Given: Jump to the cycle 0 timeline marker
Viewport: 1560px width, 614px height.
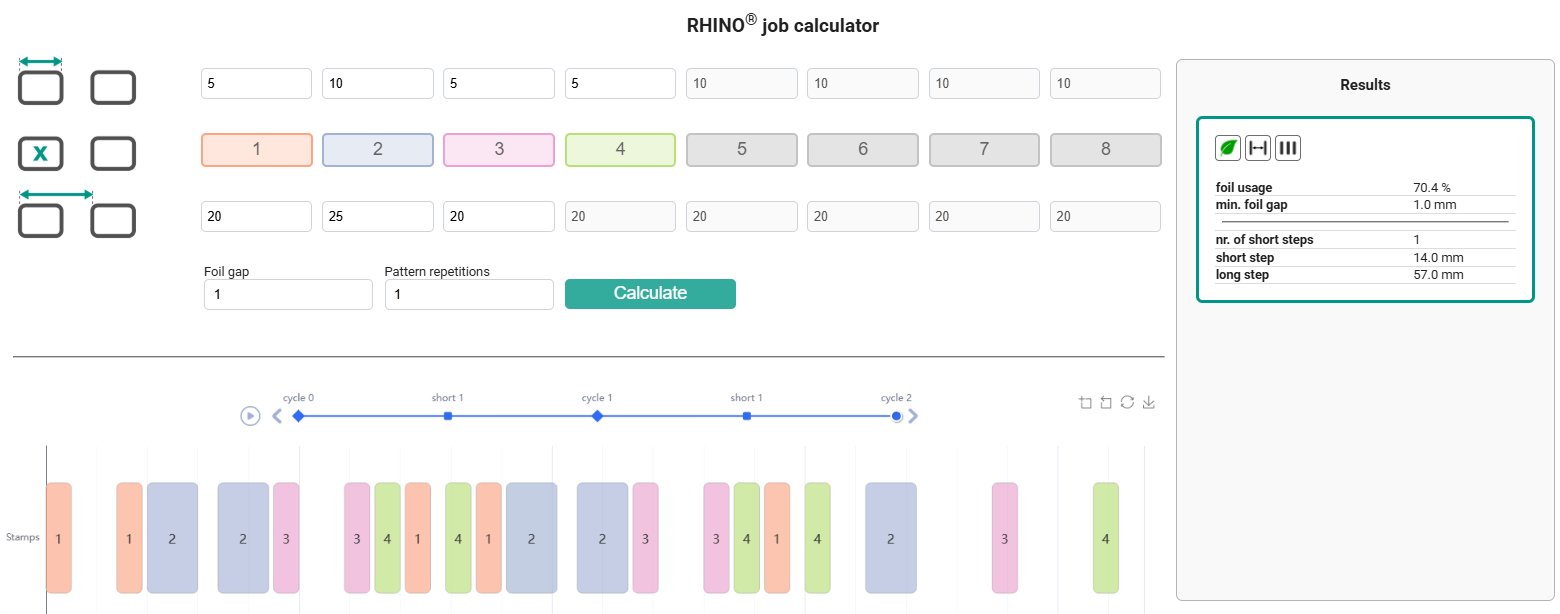Looking at the screenshot, I should 298,415.
